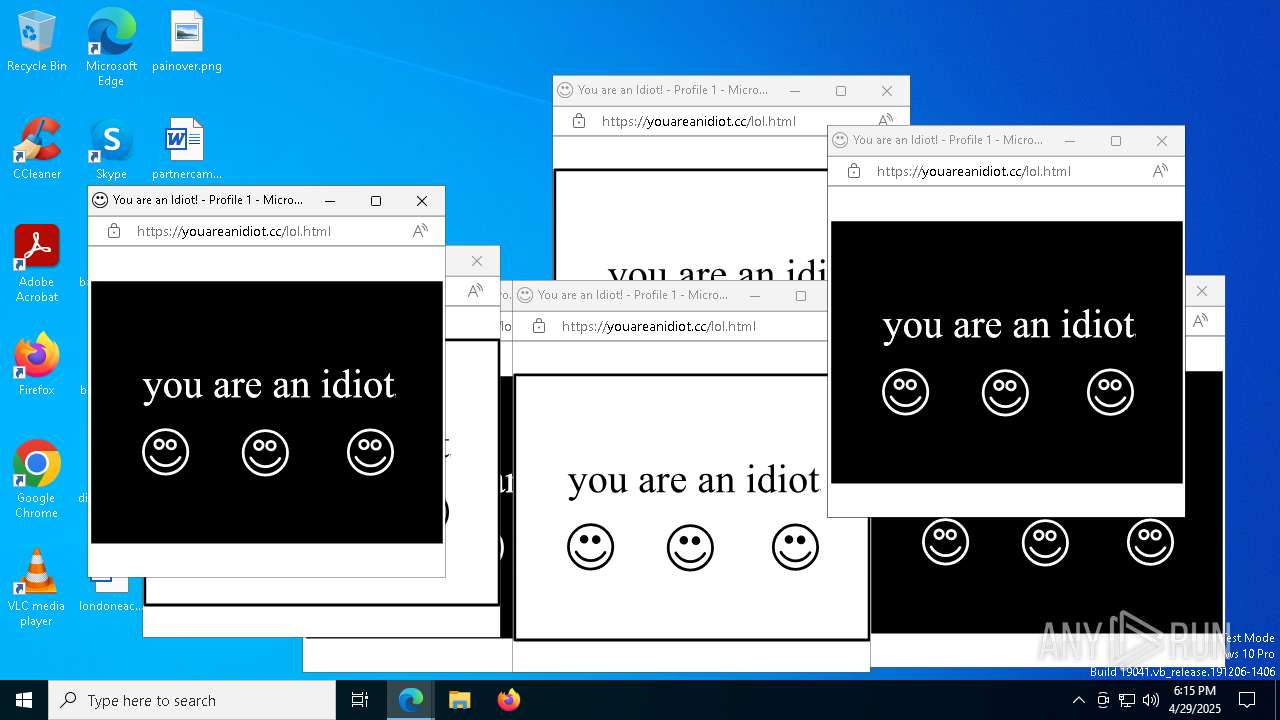Click the Read aloud icon in the front-left window

420,231
